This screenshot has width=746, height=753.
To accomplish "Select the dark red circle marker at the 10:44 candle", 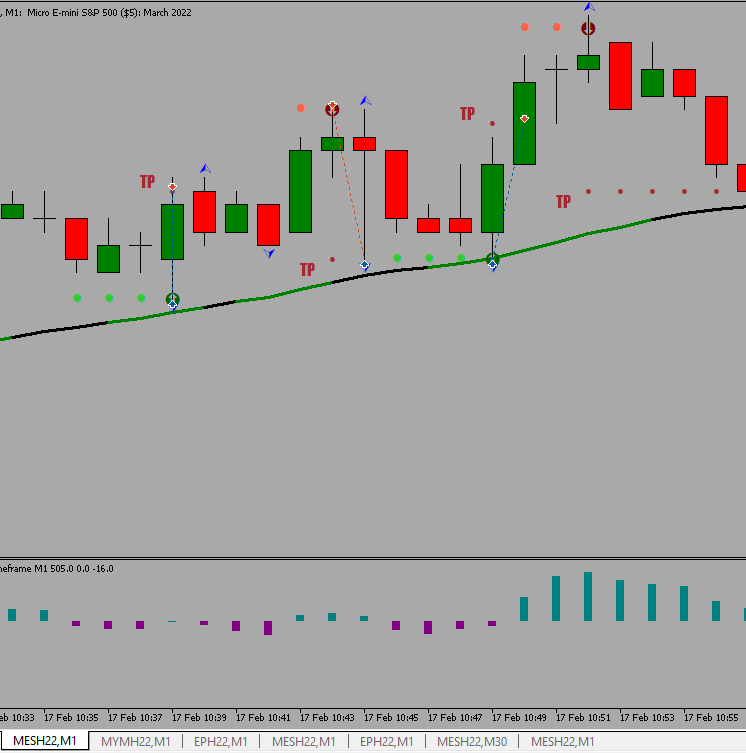I will click(332, 110).
